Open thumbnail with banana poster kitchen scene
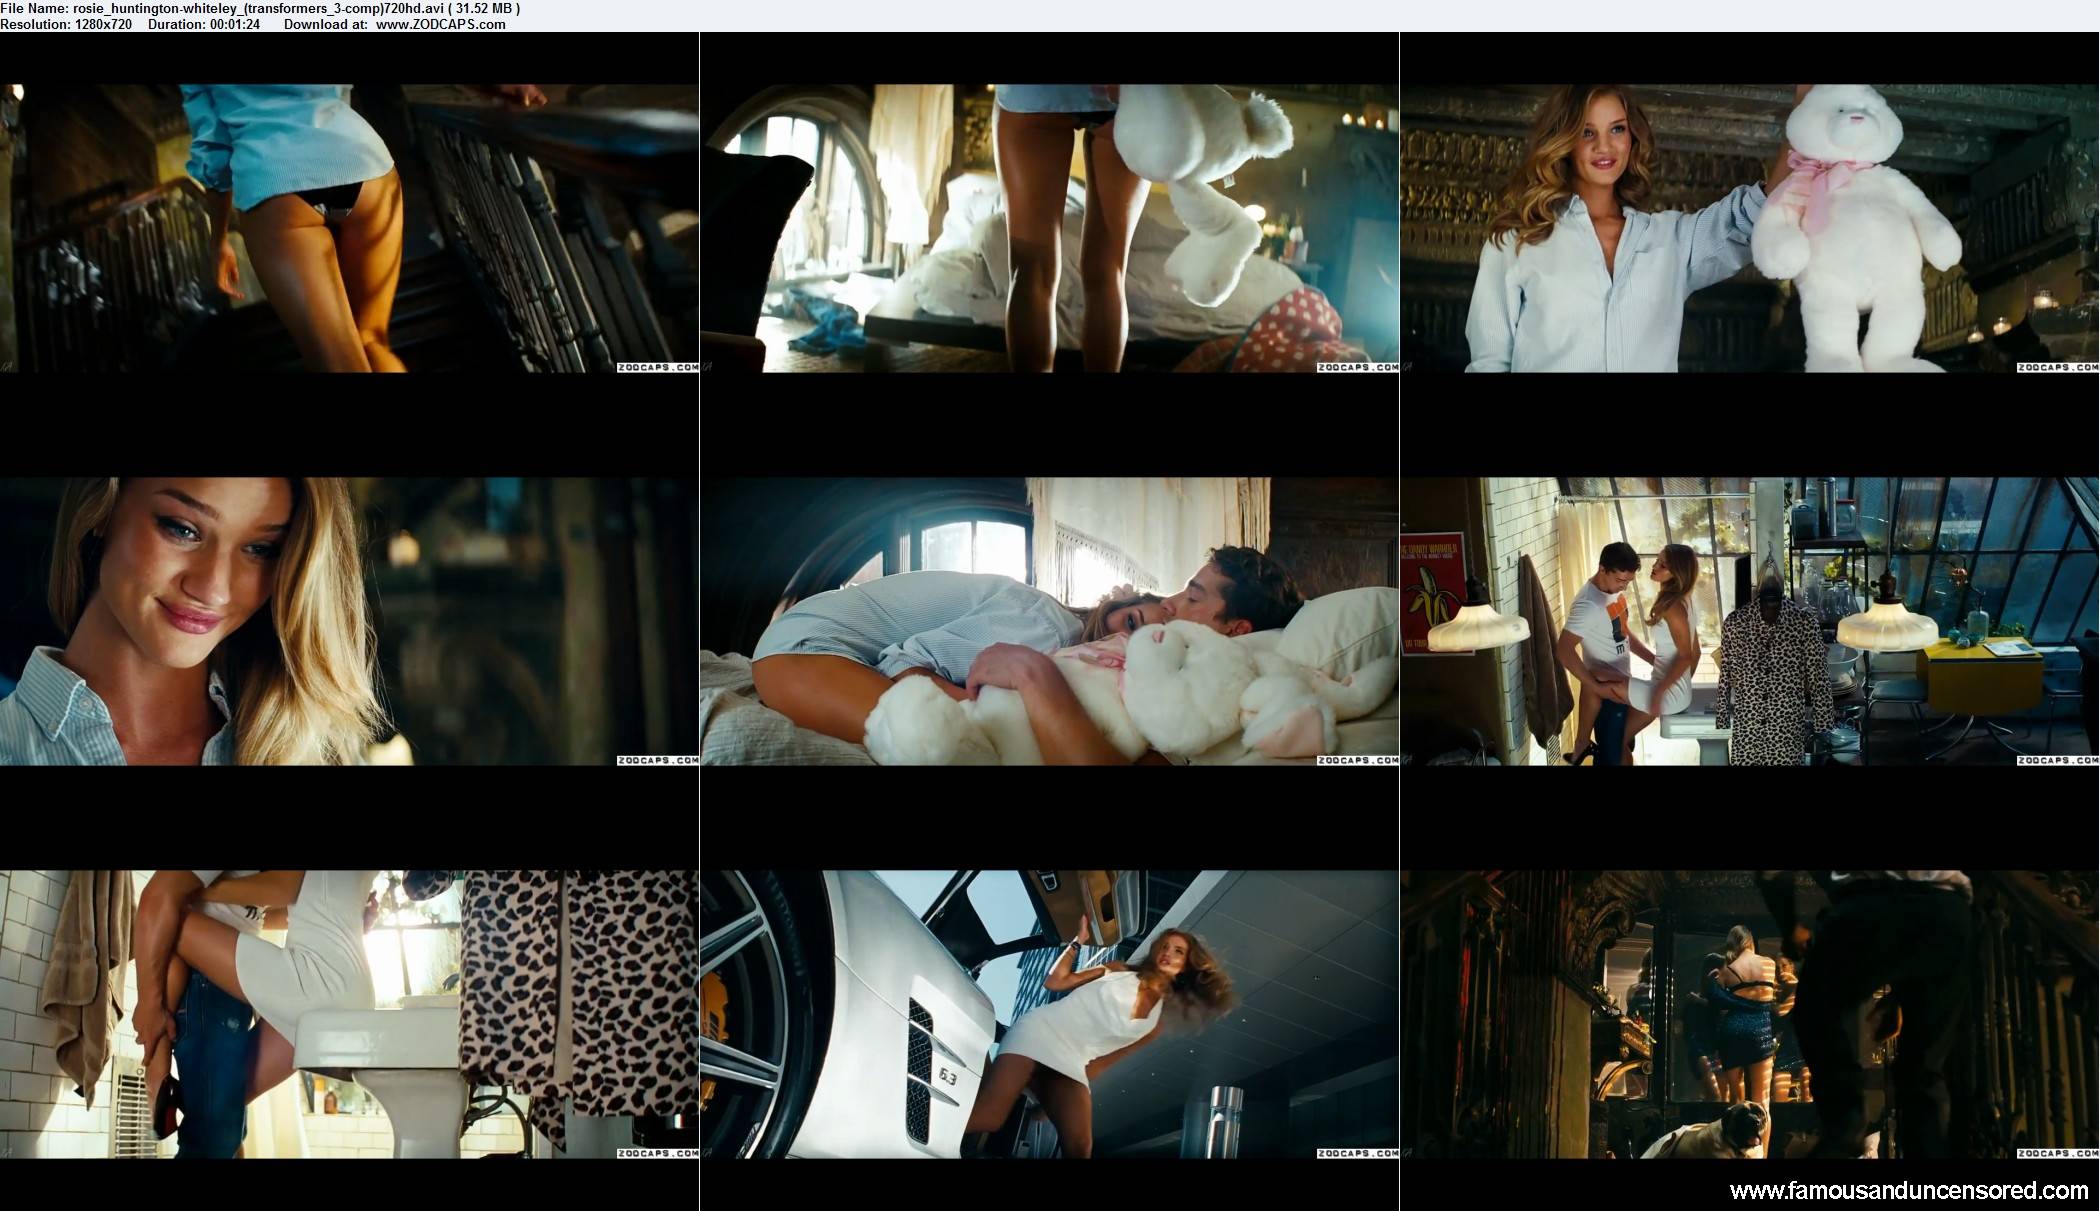The width and height of the screenshot is (2100, 1211). pos(1749,621)
